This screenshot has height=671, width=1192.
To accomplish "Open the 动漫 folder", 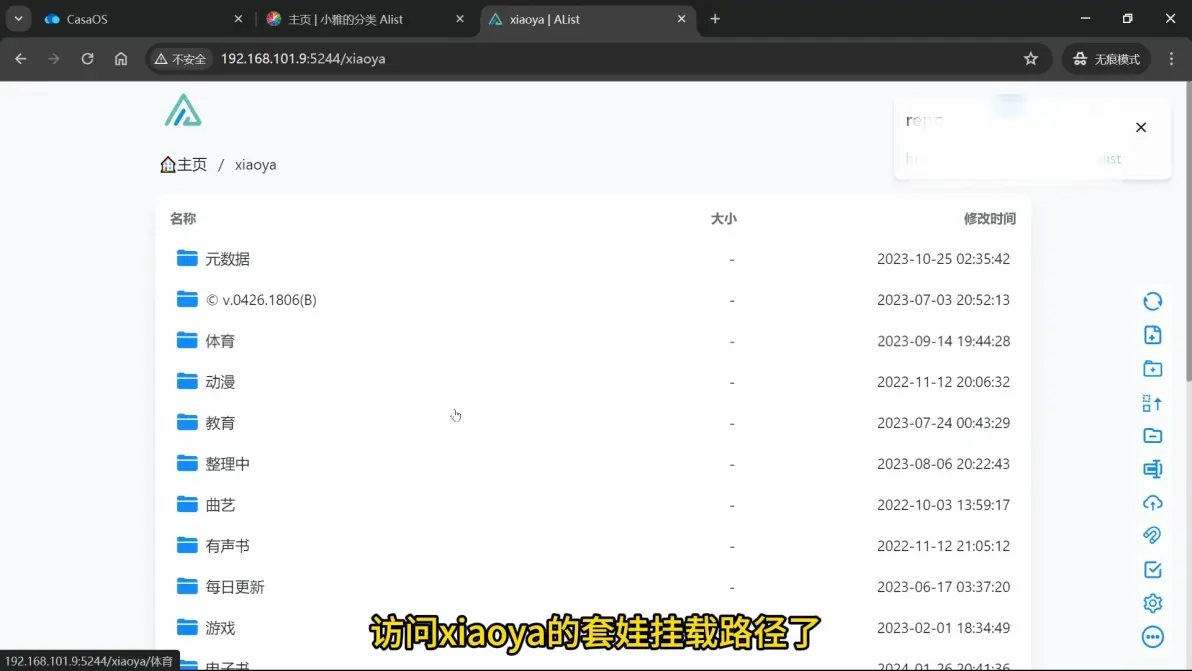I will click(220, 382).
